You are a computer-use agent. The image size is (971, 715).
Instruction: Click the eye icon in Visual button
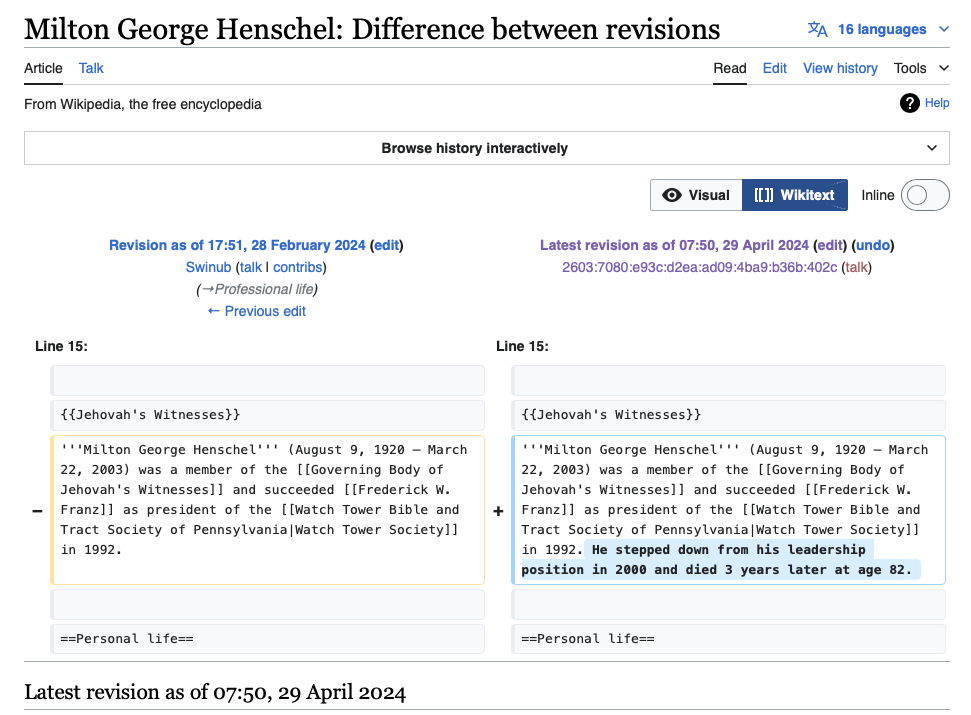click(x=672, y=195)
